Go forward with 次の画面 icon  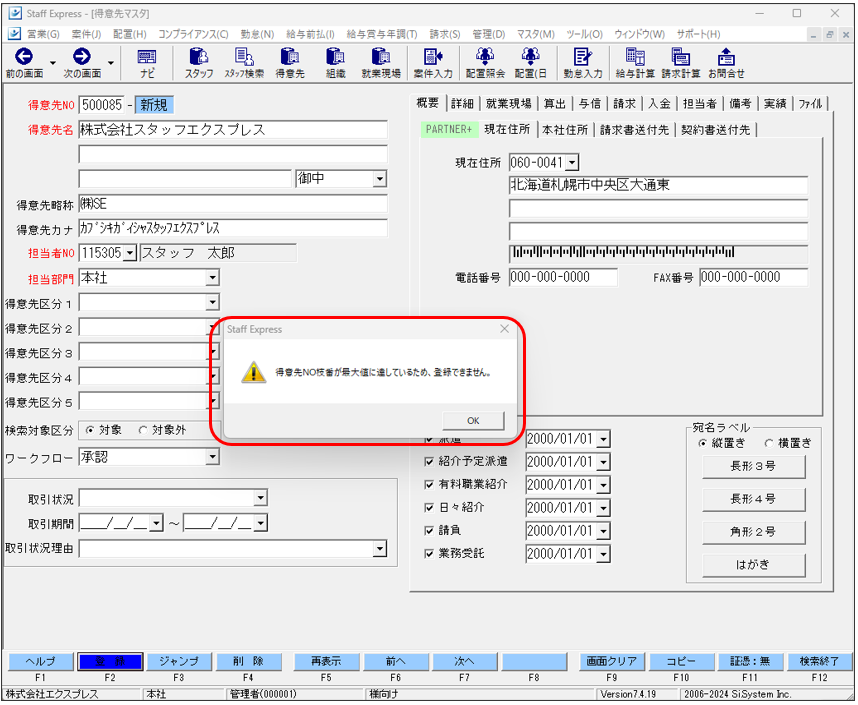click(x=82, y=62)
